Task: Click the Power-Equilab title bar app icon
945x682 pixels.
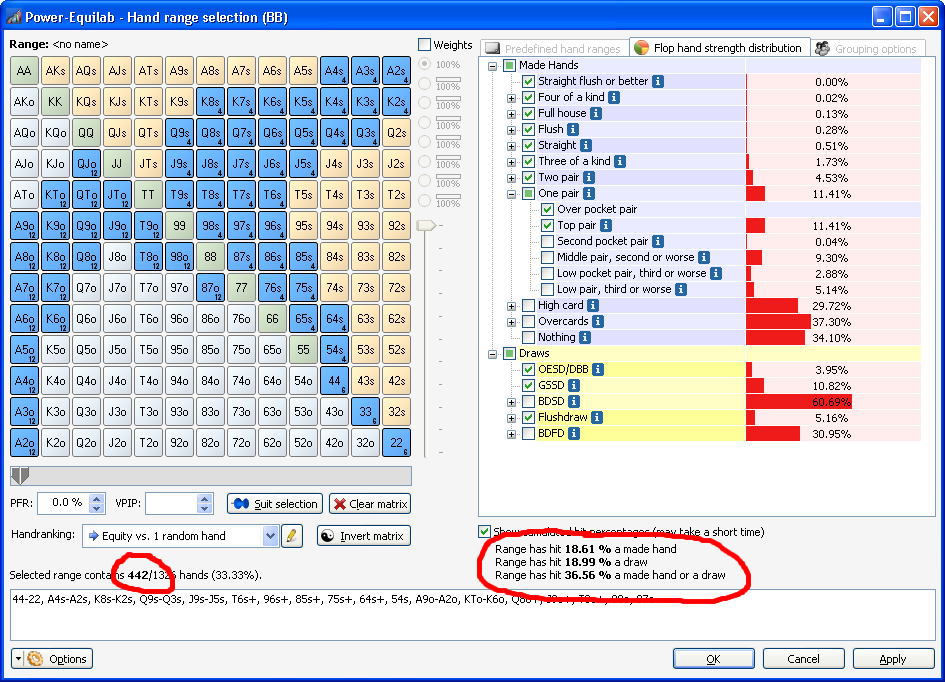Action: point(13,17)
